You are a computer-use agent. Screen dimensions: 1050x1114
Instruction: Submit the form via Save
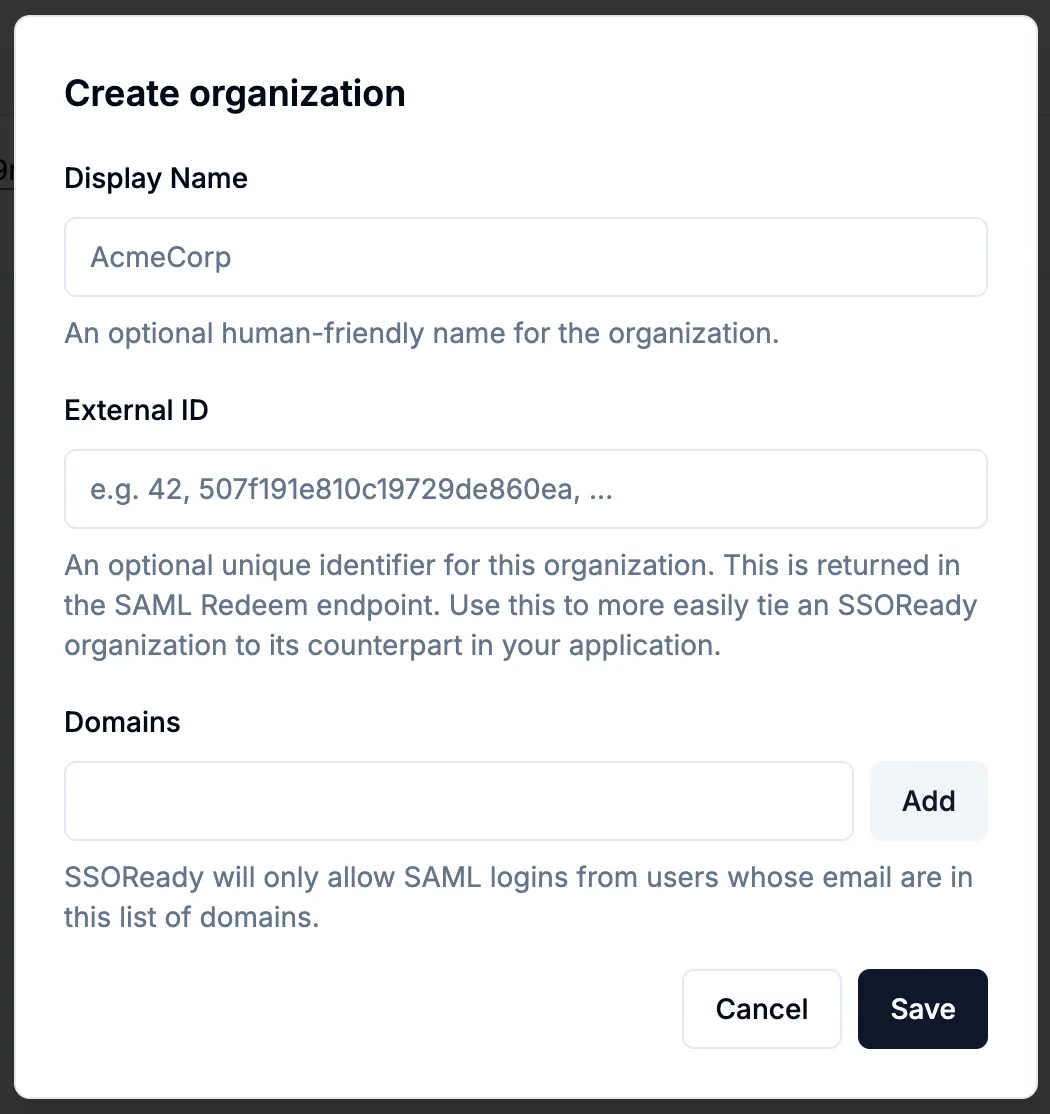pyautogui.click(x=921, y=1008)
